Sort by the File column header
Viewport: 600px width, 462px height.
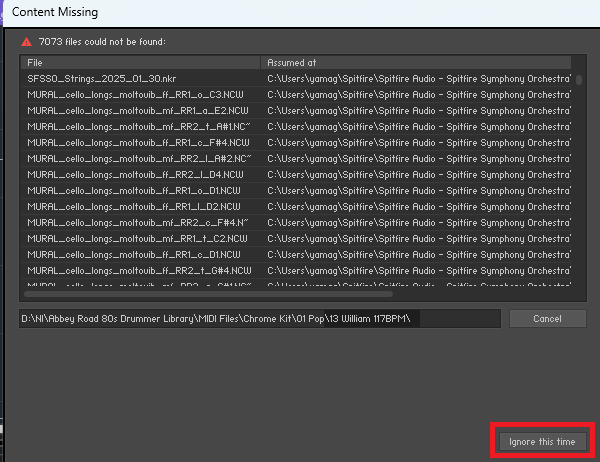[140, 62]
